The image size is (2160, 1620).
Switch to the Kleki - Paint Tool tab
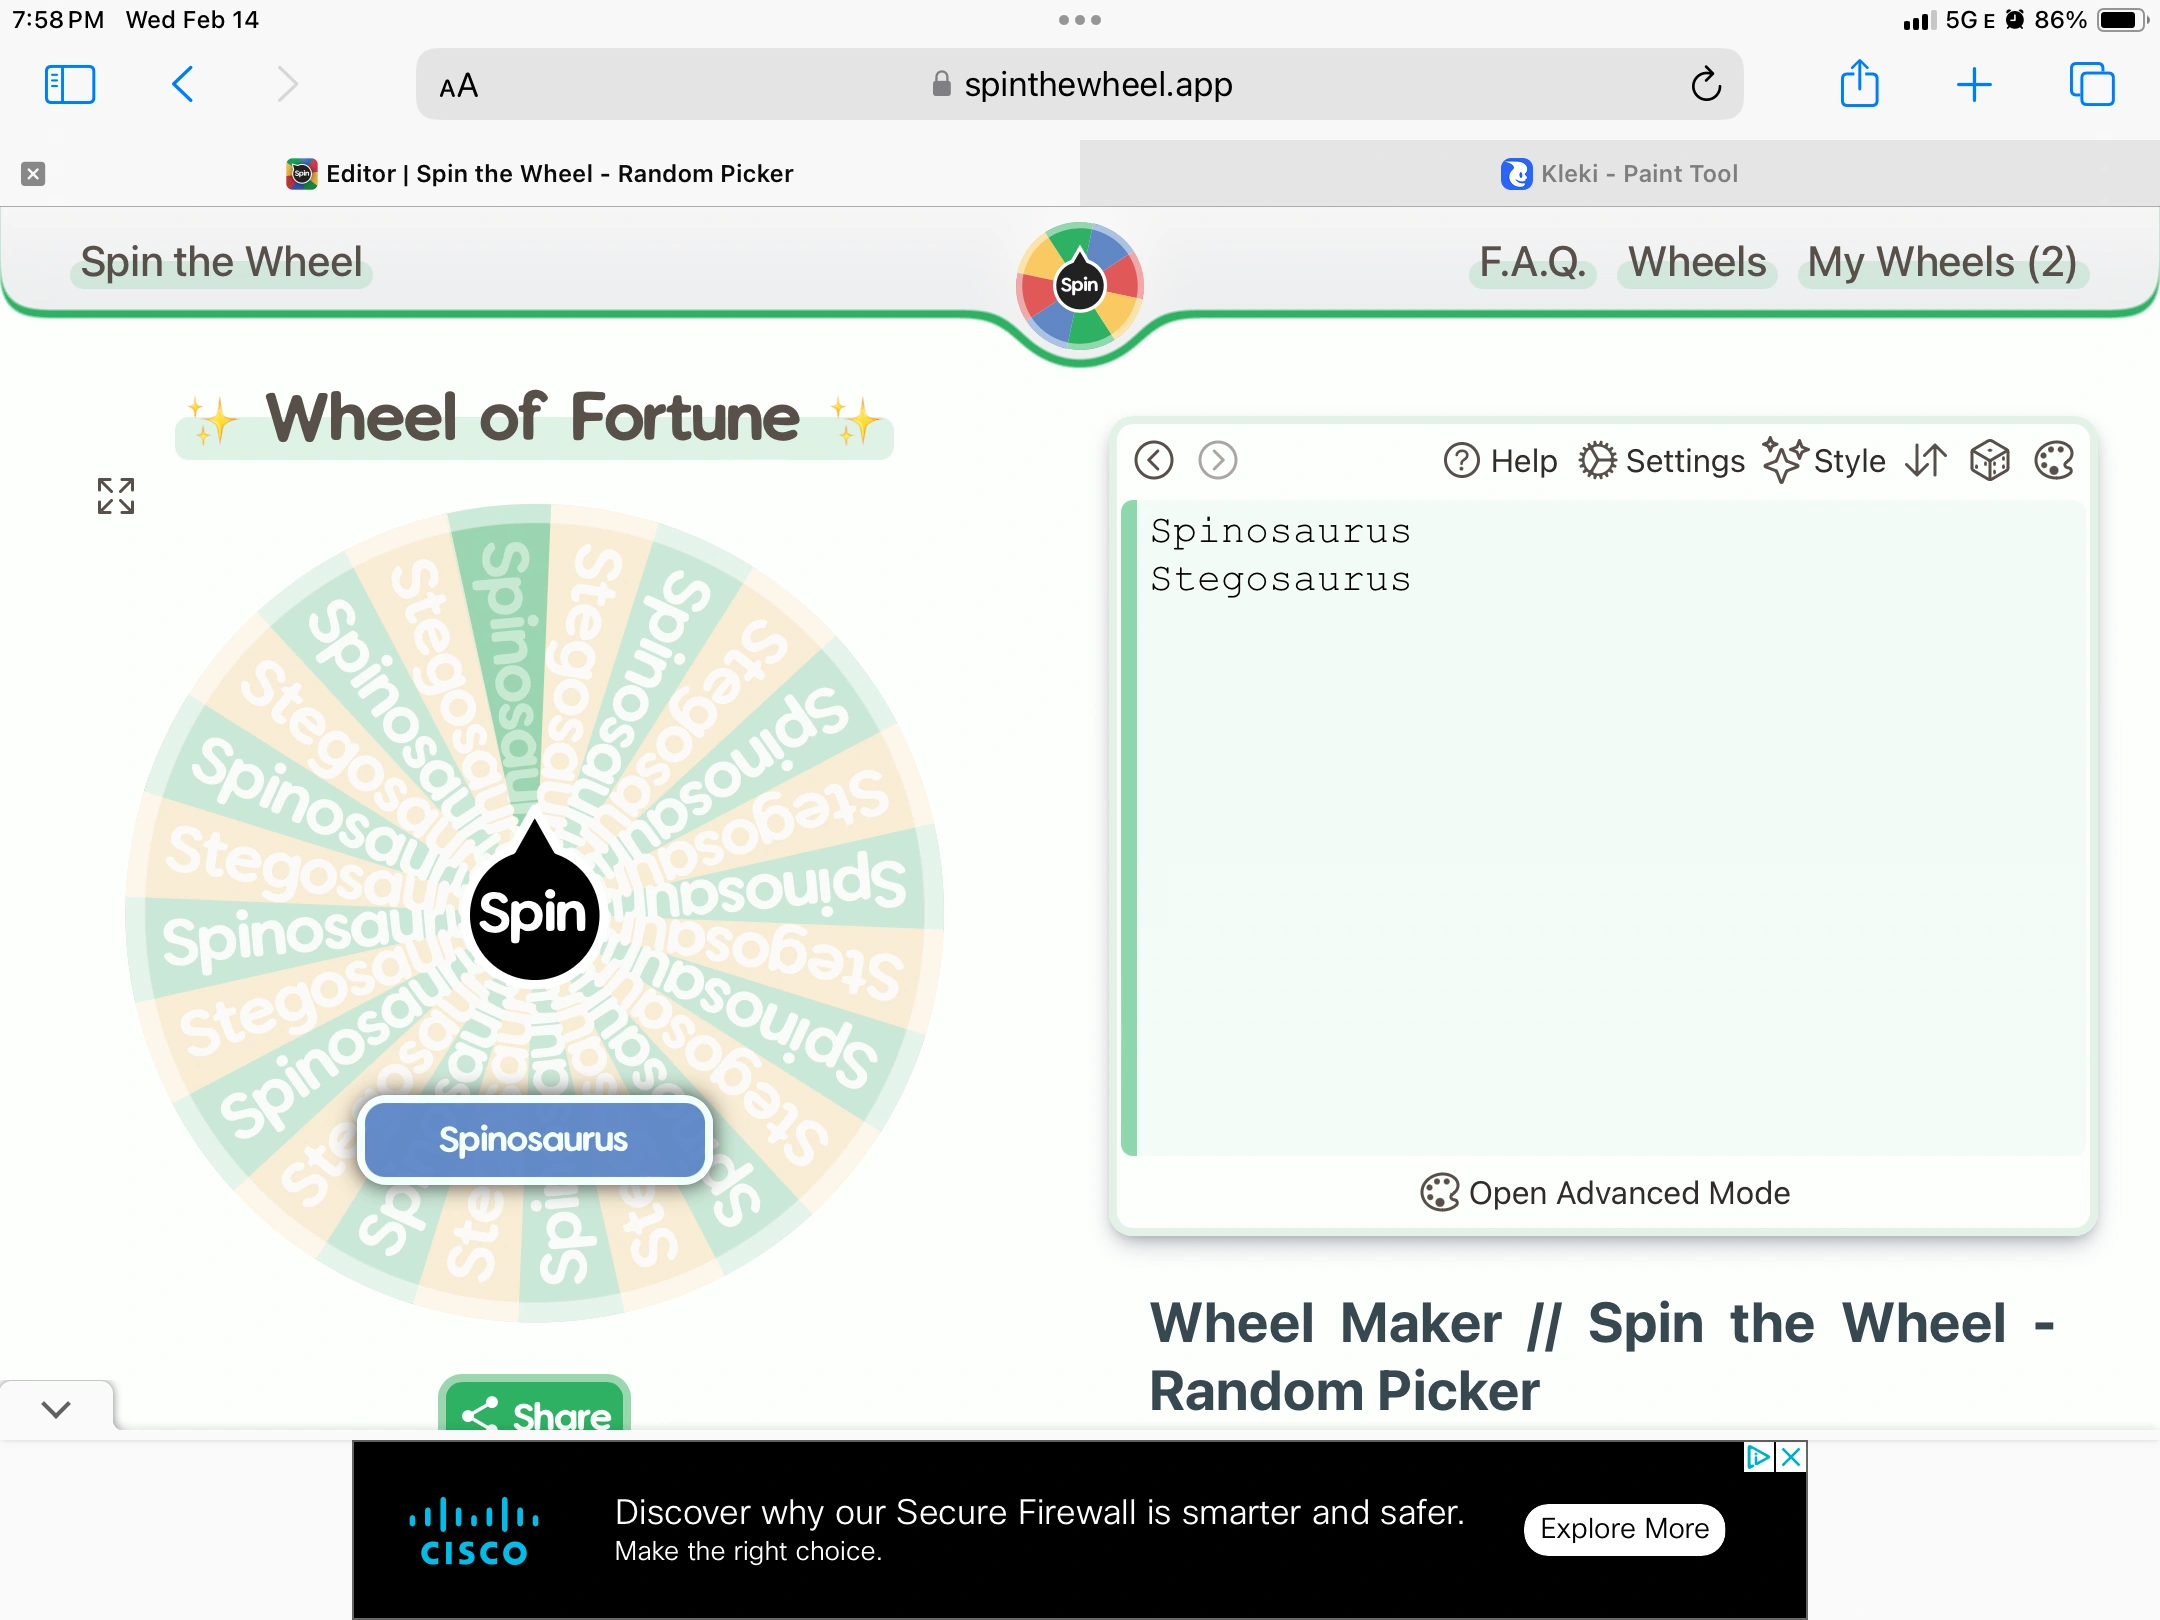[x=1619, y=174]
